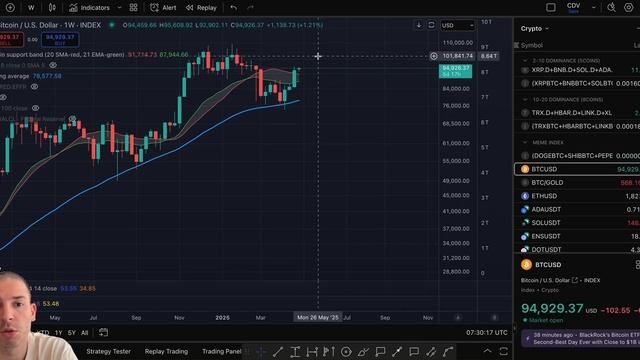Select the callout comment tool
Viewport: 640px width, 360px height.
[x=380, y=351]
